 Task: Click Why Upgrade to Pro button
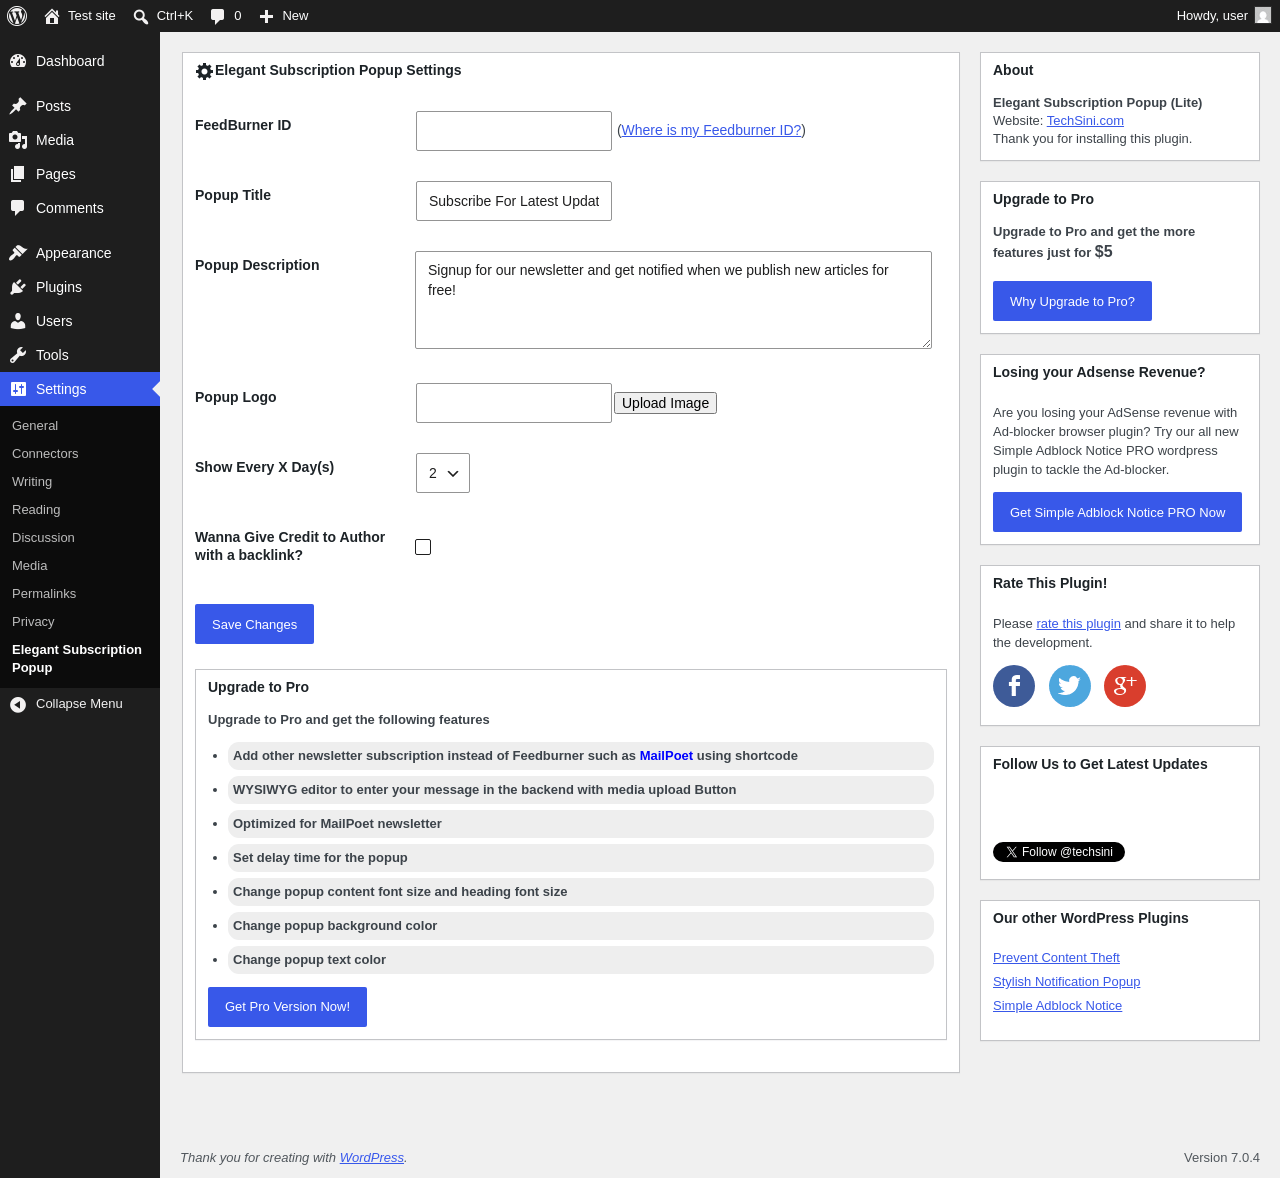1072,301
